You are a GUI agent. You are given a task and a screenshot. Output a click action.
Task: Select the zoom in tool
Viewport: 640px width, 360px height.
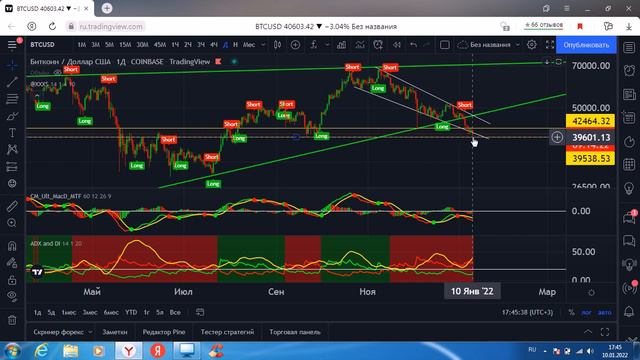12,223
